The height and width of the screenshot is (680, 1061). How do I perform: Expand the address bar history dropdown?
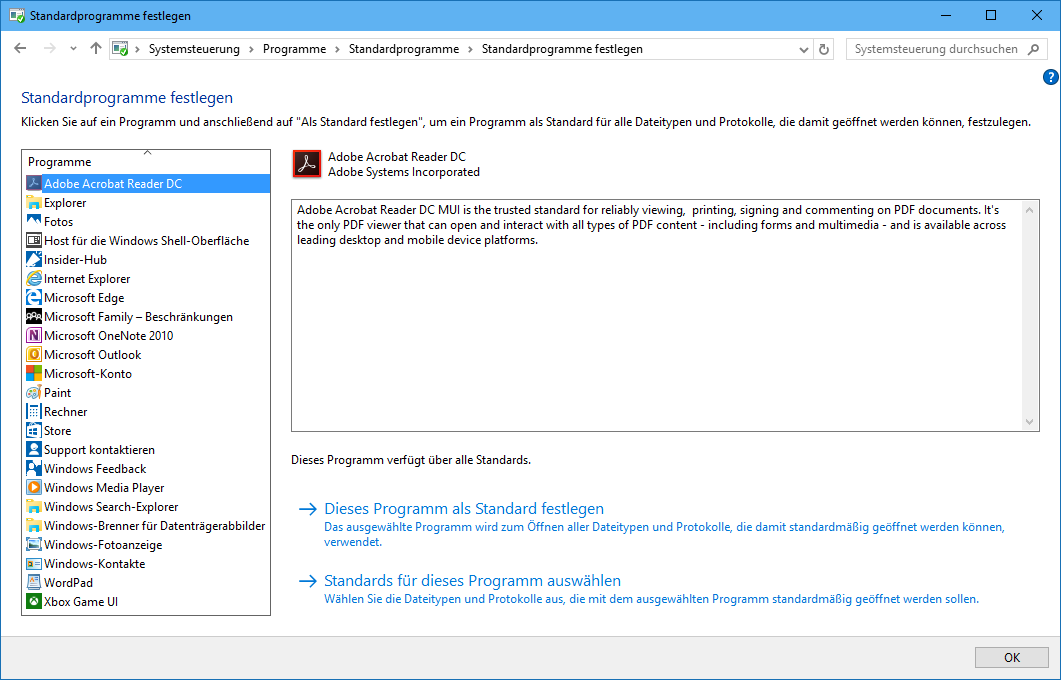click(803, 49)
